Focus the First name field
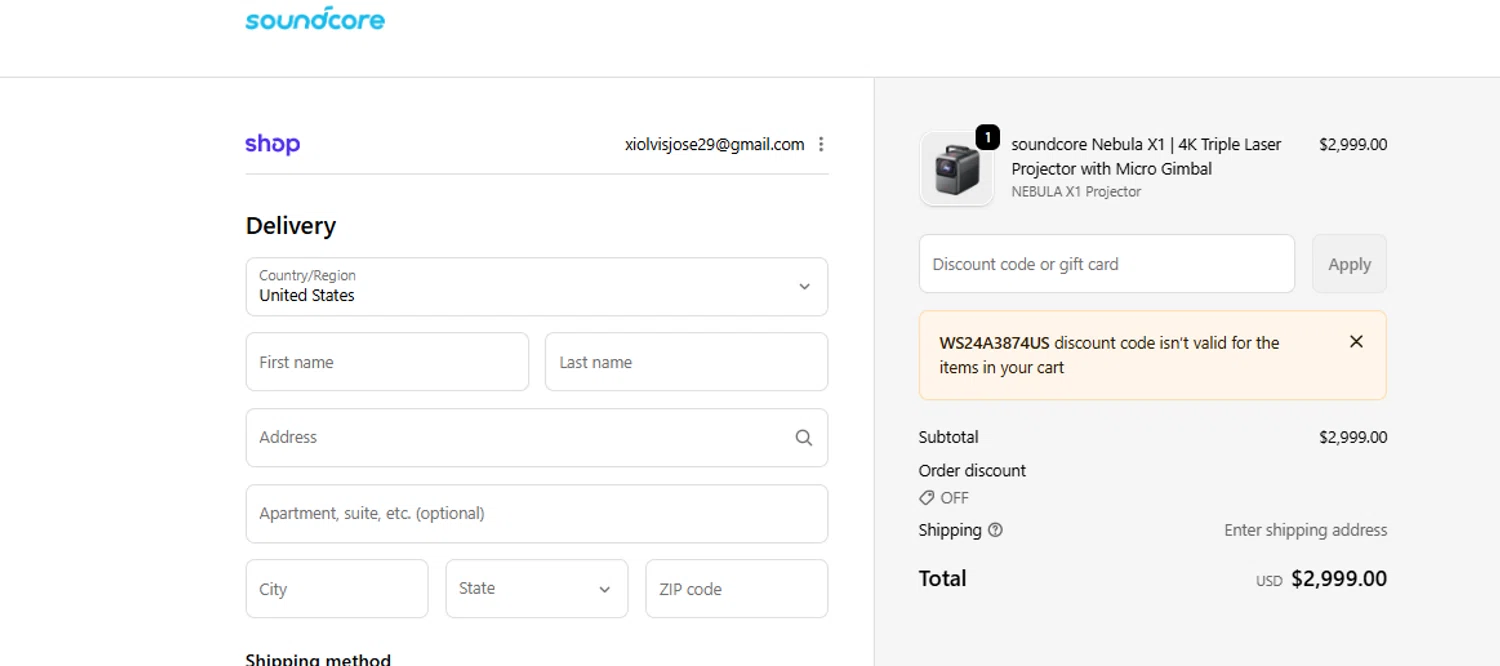Image resolution: width=1500 pixels, height=666 pixels. tap(387, 362)
